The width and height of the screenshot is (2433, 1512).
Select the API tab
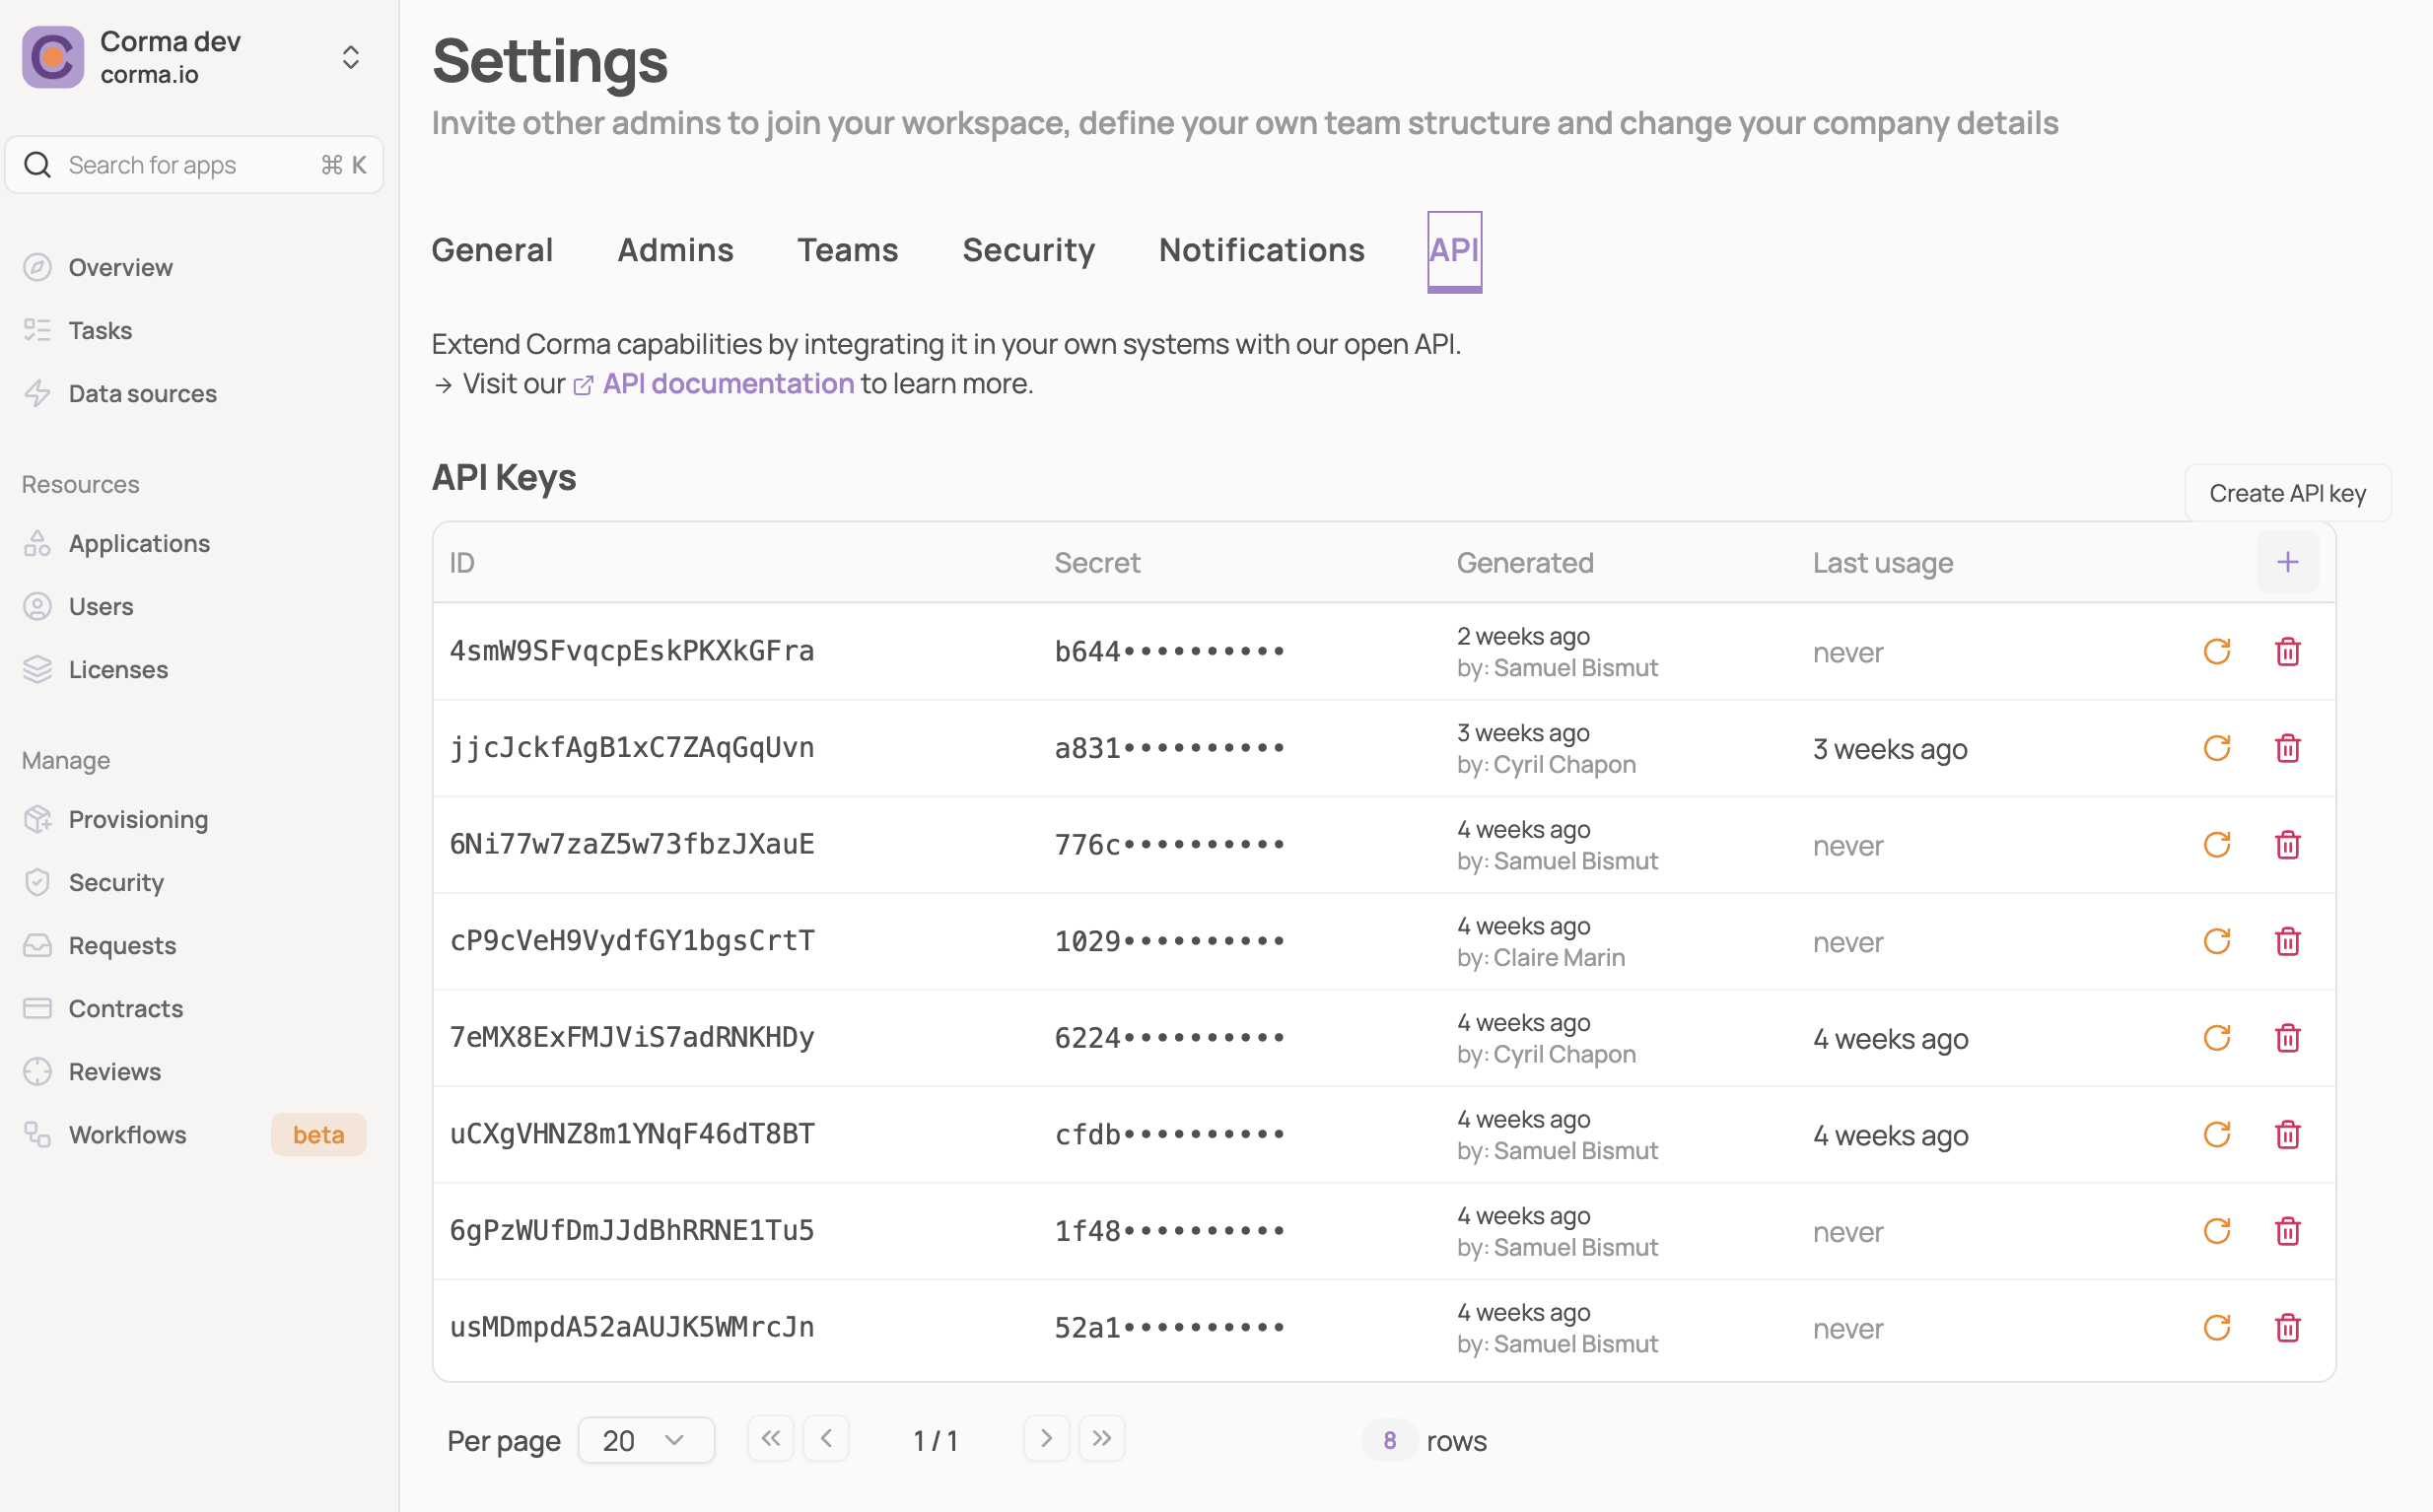click(x=1454, y=251)
